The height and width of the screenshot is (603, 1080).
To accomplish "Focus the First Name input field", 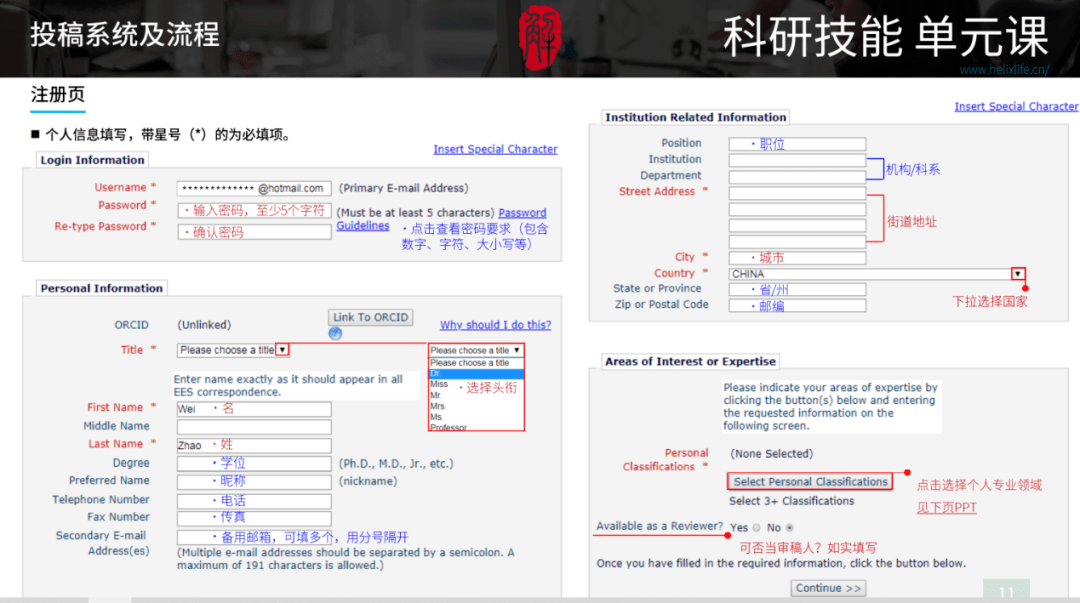I will click(254, 409).
